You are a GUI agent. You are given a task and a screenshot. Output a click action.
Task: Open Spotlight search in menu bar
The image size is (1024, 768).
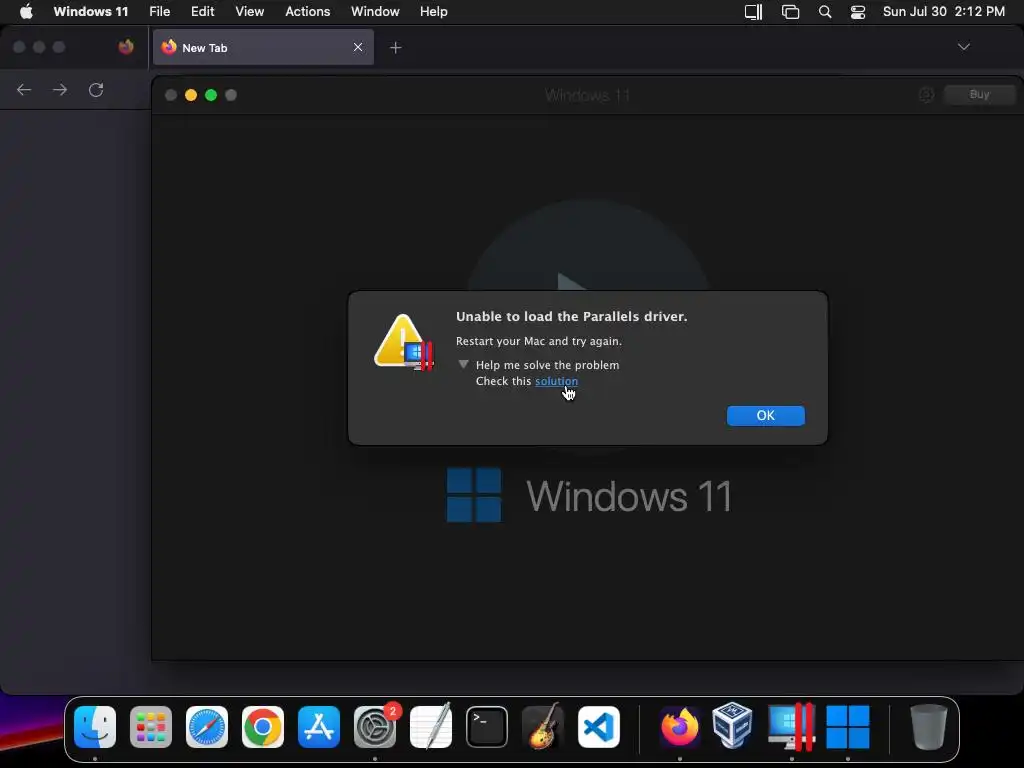[x=825, y=12]
